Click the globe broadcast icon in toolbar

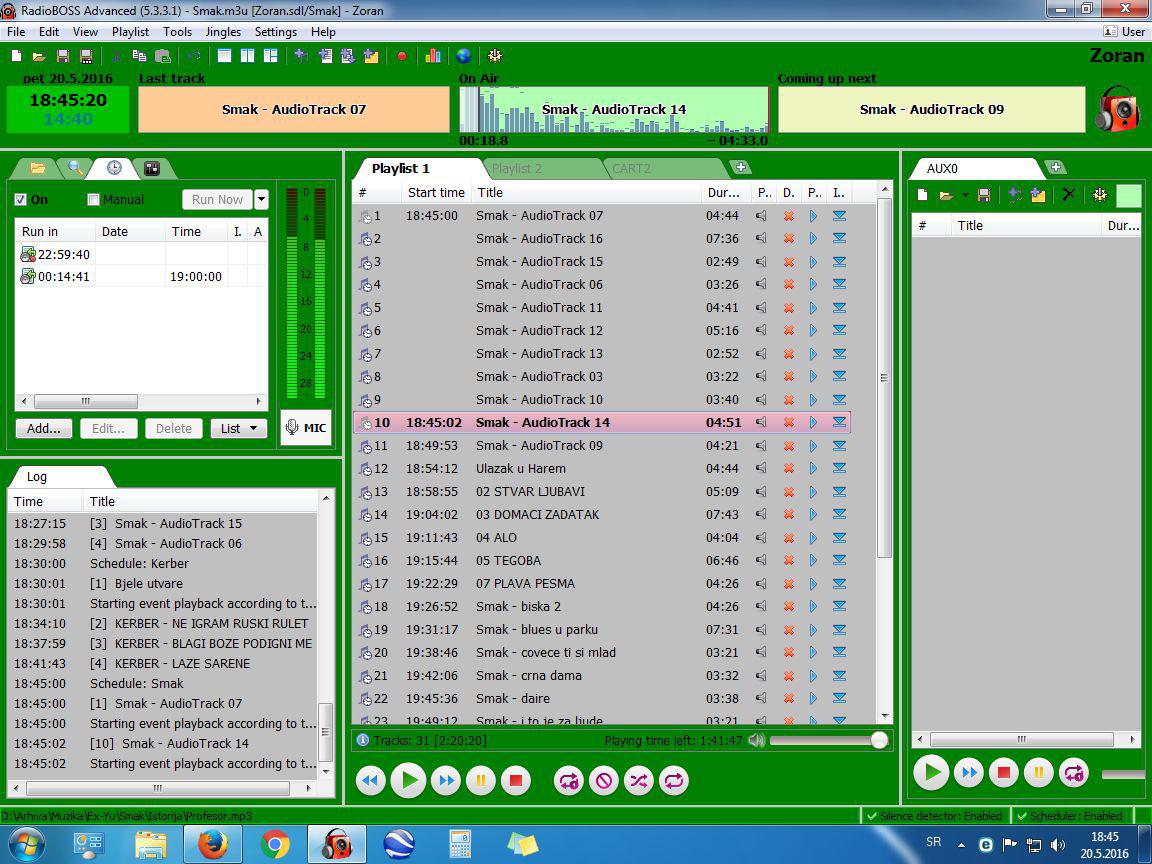pyautogui.click(x=464, y=56)
